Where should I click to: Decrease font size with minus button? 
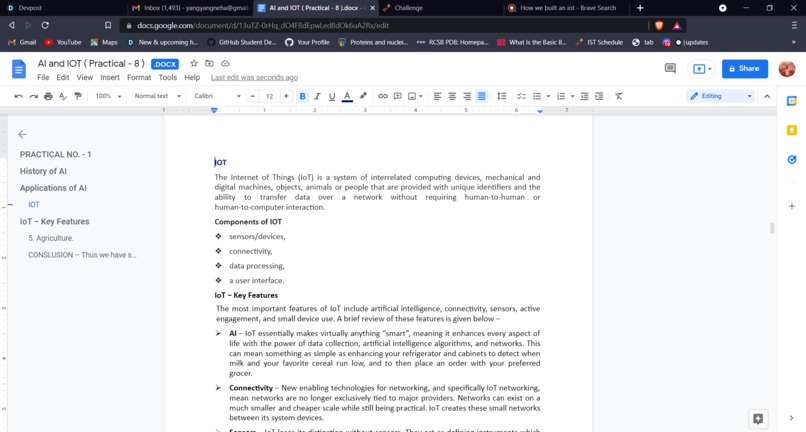[252, 96]
